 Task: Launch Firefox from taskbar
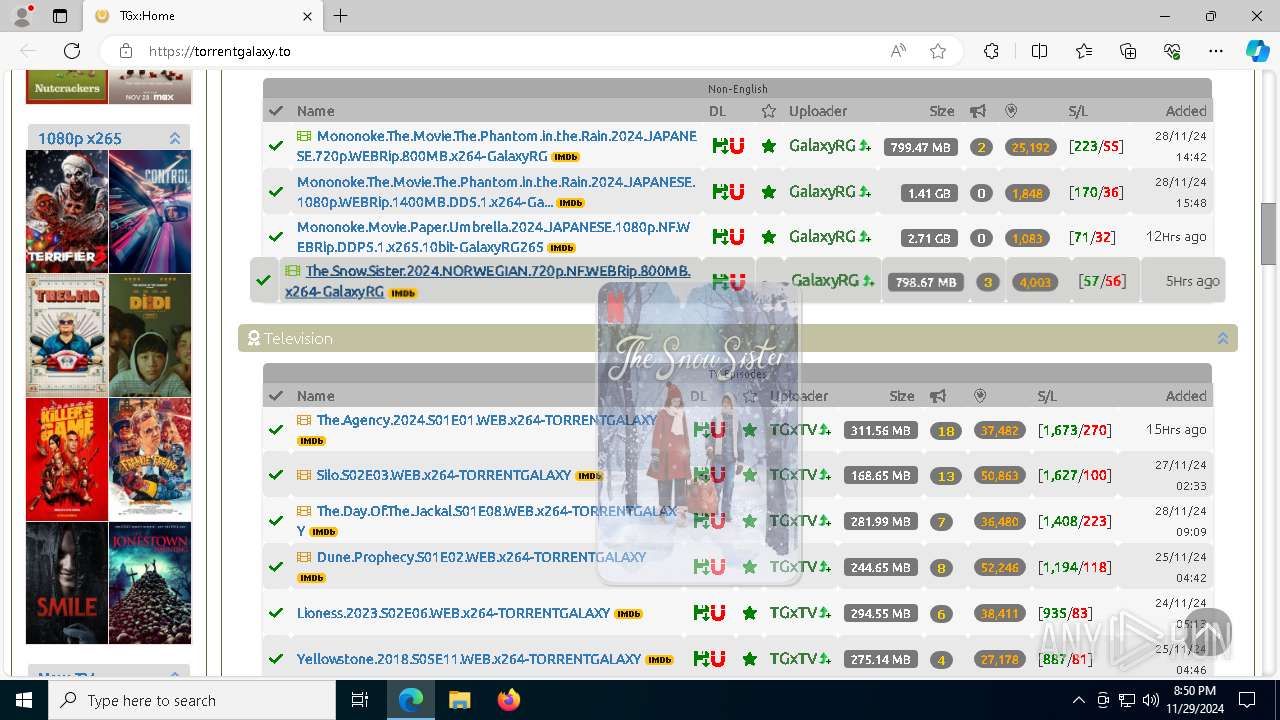[x=508, y=700]
